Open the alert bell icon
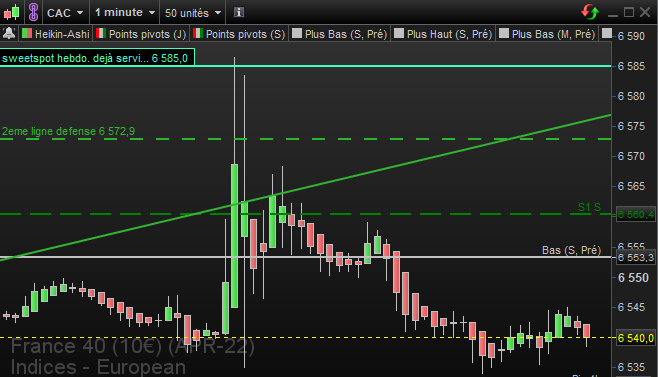 (x=9, y=34)
